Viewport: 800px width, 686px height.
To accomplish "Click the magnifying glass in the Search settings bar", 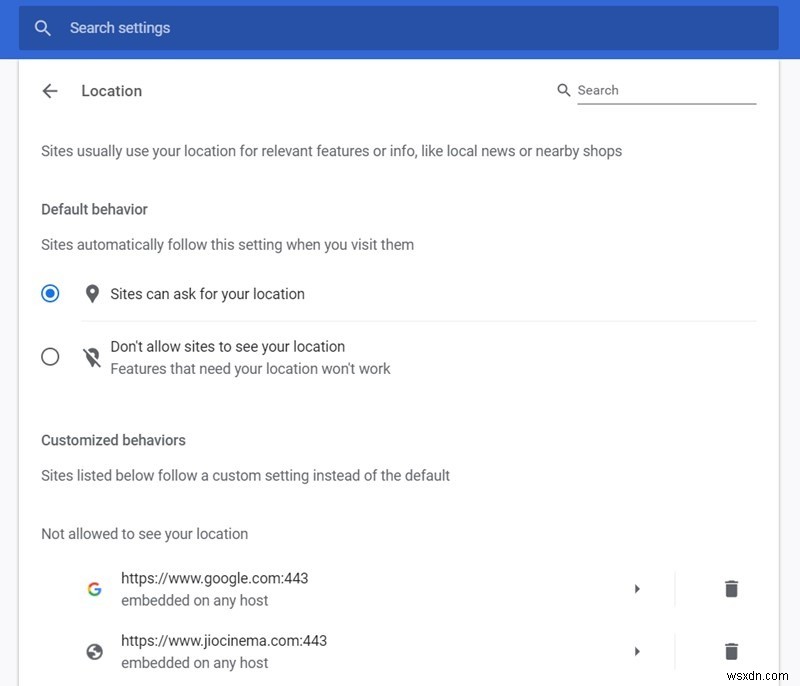I will click(42, 28).
